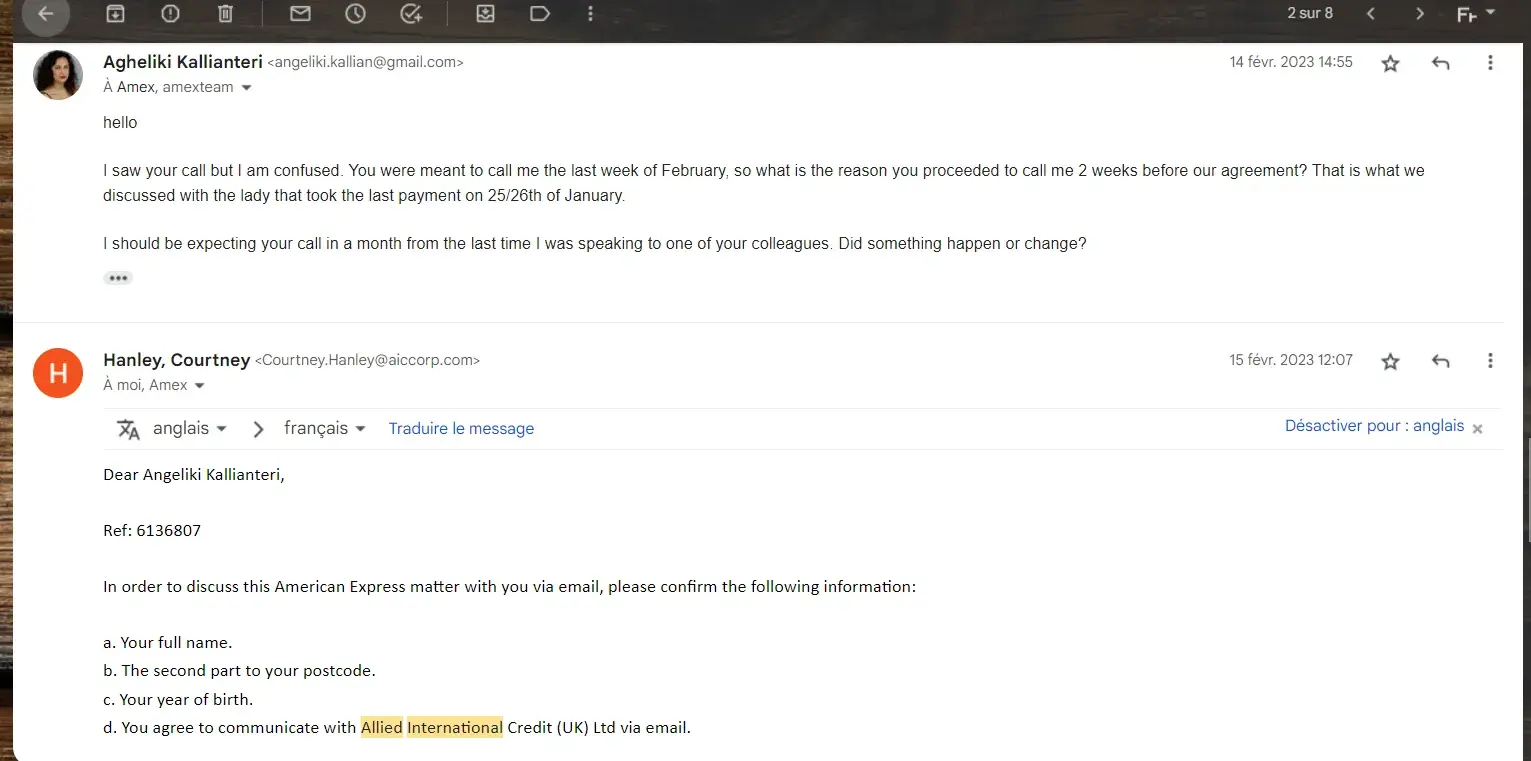
Task: Show trimmed content in first message
Action: pos(118,278)
